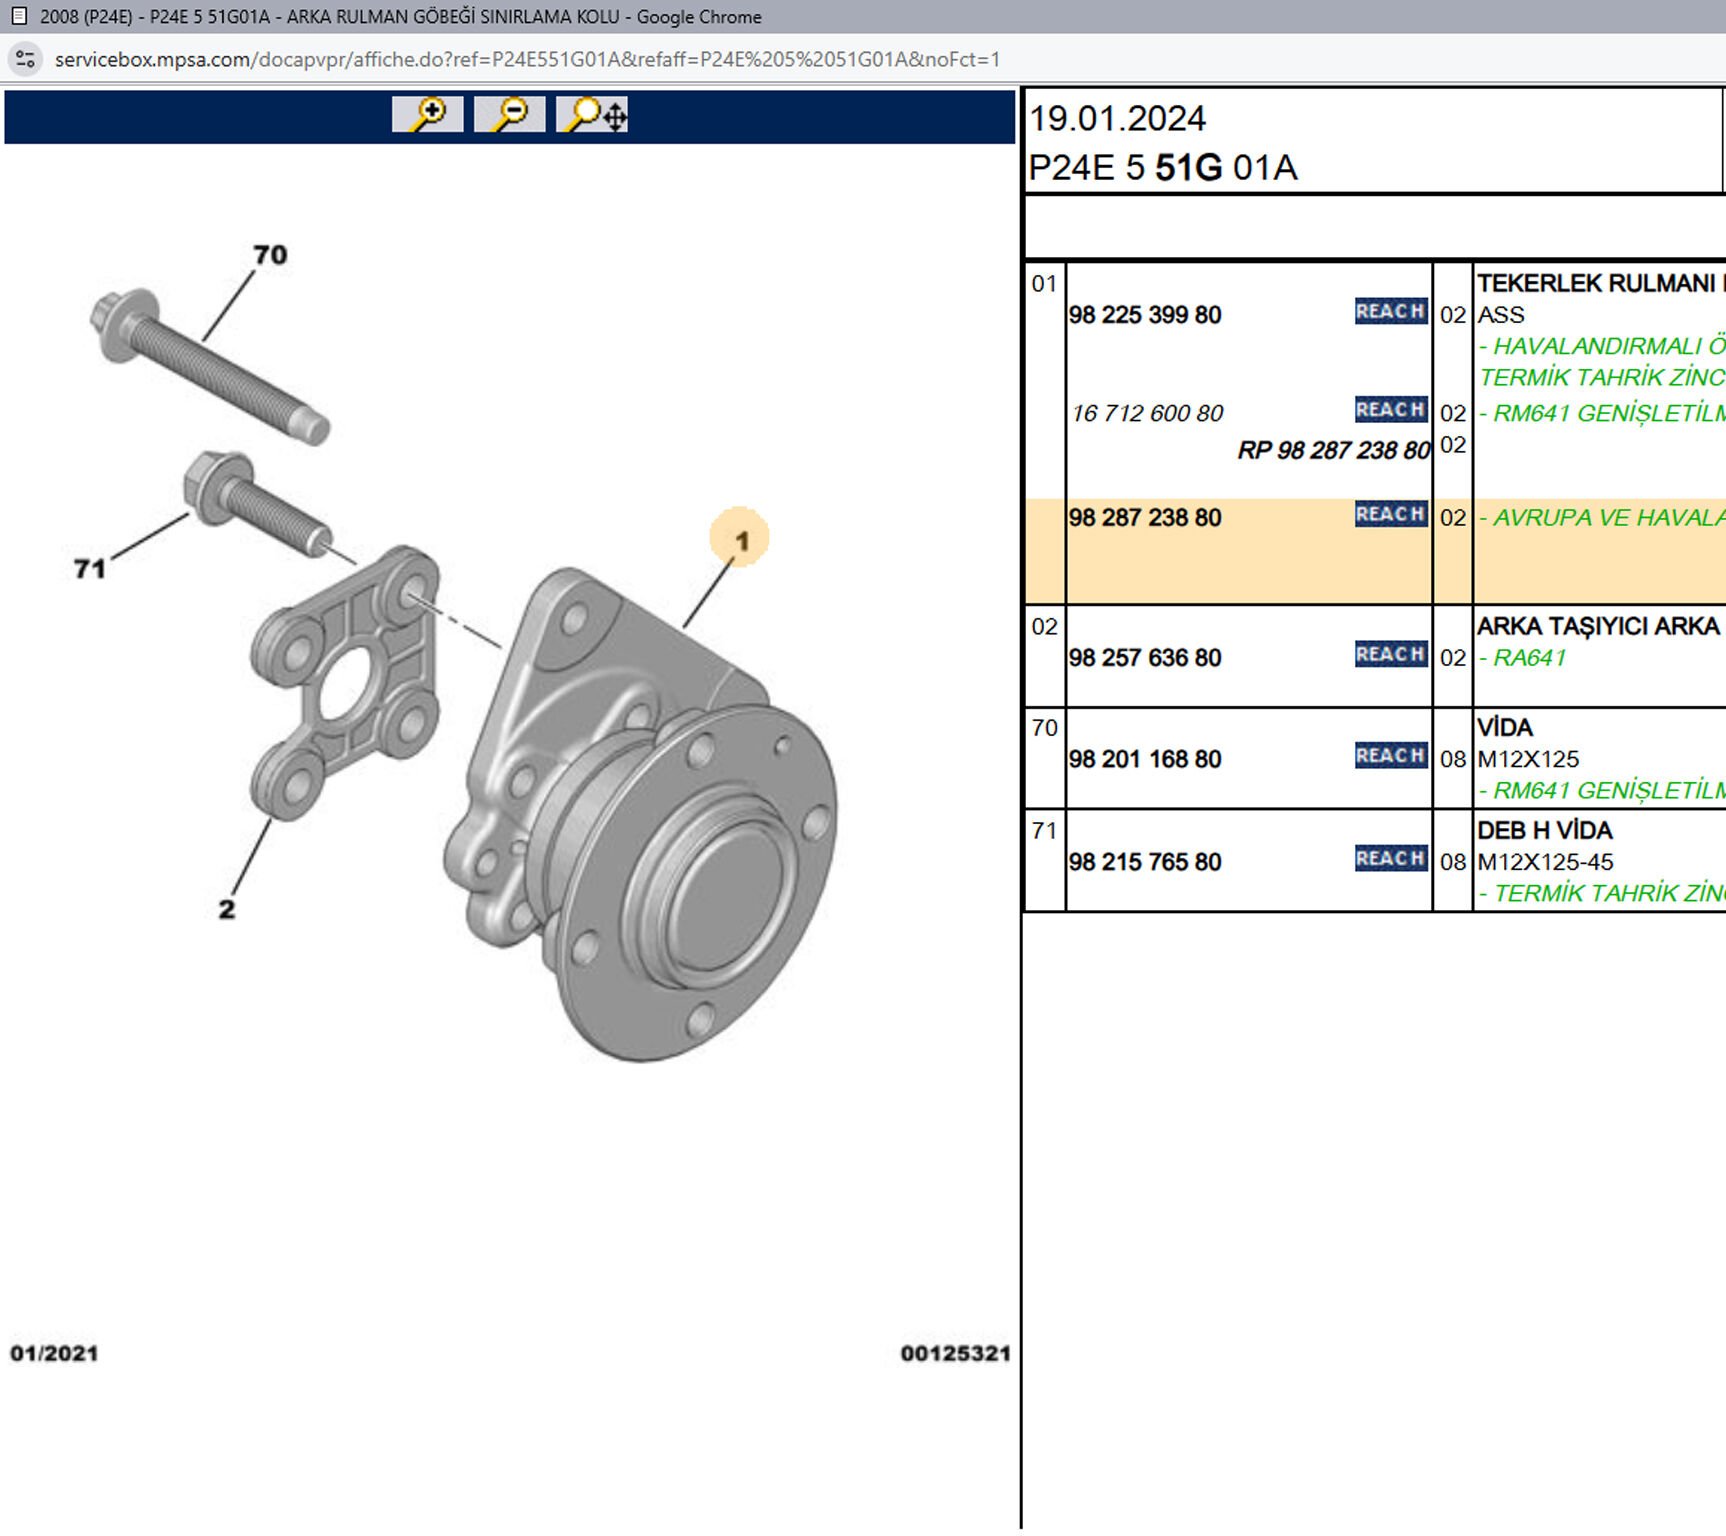
Task: Click the zoom in magnifier icon
Action: pyautogui.click(x=427, y=115)
